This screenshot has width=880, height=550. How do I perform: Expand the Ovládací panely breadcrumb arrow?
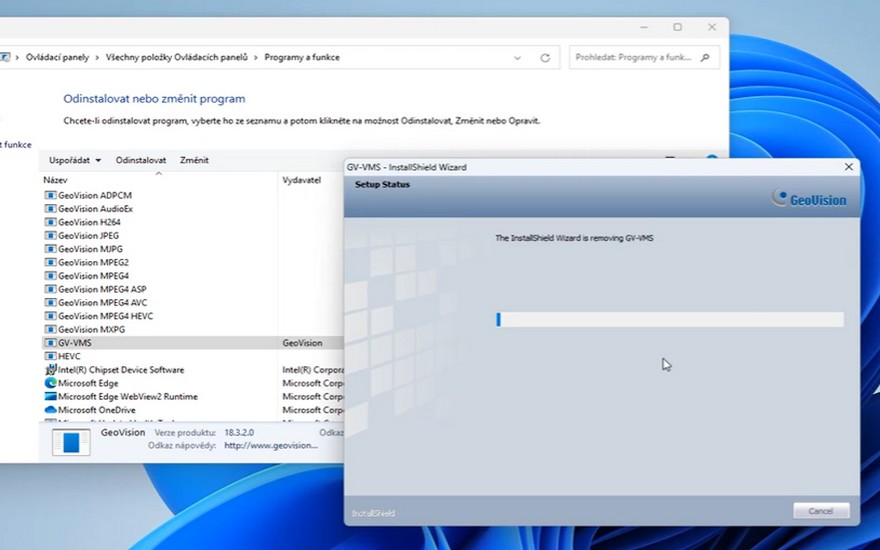click(x=97, y=58)
